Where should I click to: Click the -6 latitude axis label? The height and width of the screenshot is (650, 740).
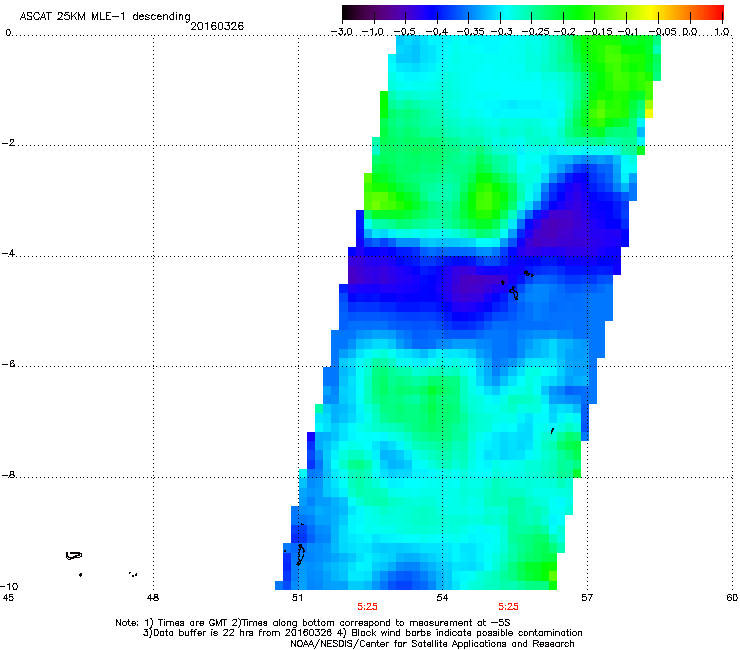pos(9,364)
